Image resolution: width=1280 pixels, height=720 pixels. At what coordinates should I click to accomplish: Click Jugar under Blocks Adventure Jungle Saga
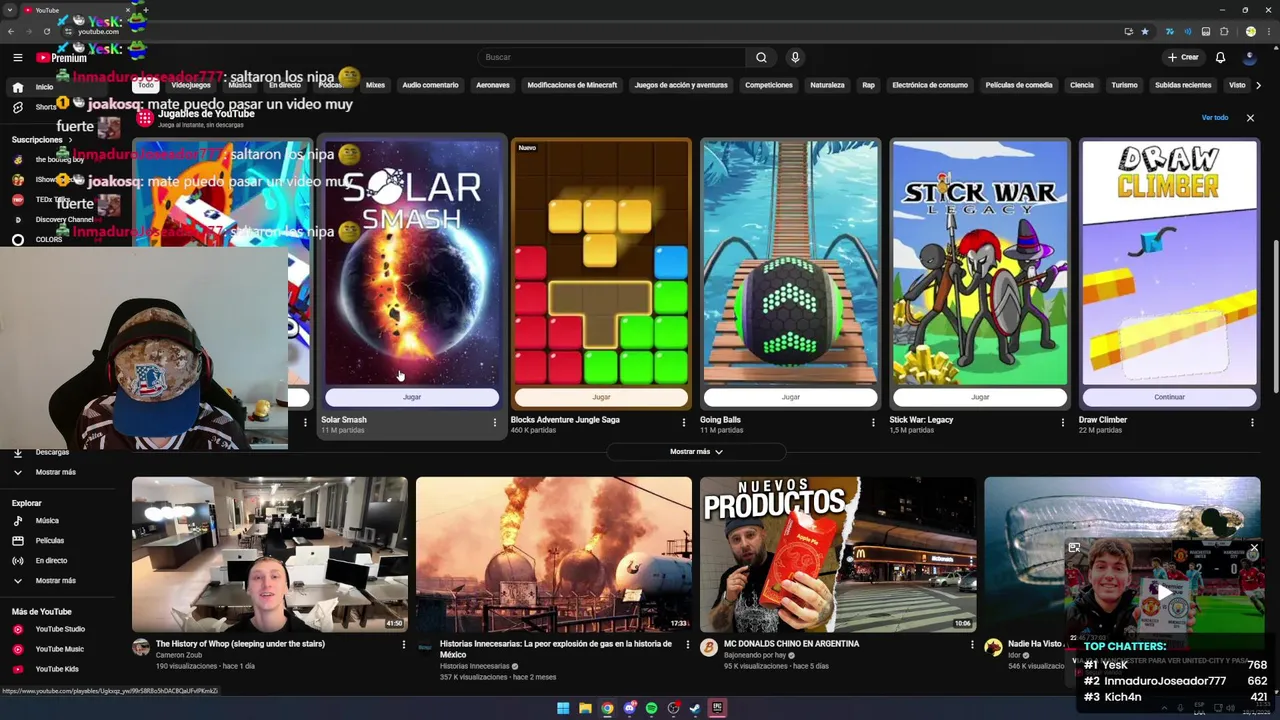tap(601, 397)
